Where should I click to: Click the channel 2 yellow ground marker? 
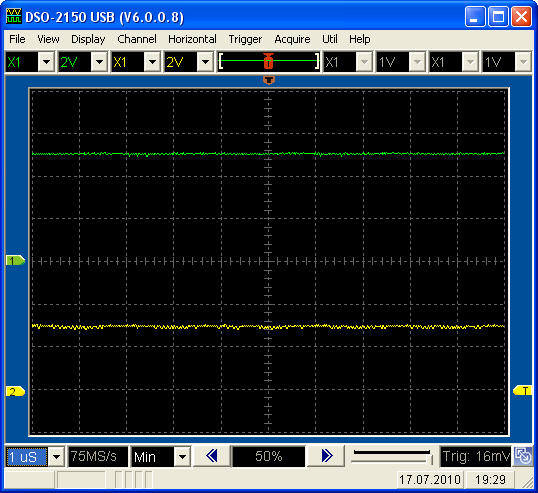pyautogui.click(x=15, y=391)
